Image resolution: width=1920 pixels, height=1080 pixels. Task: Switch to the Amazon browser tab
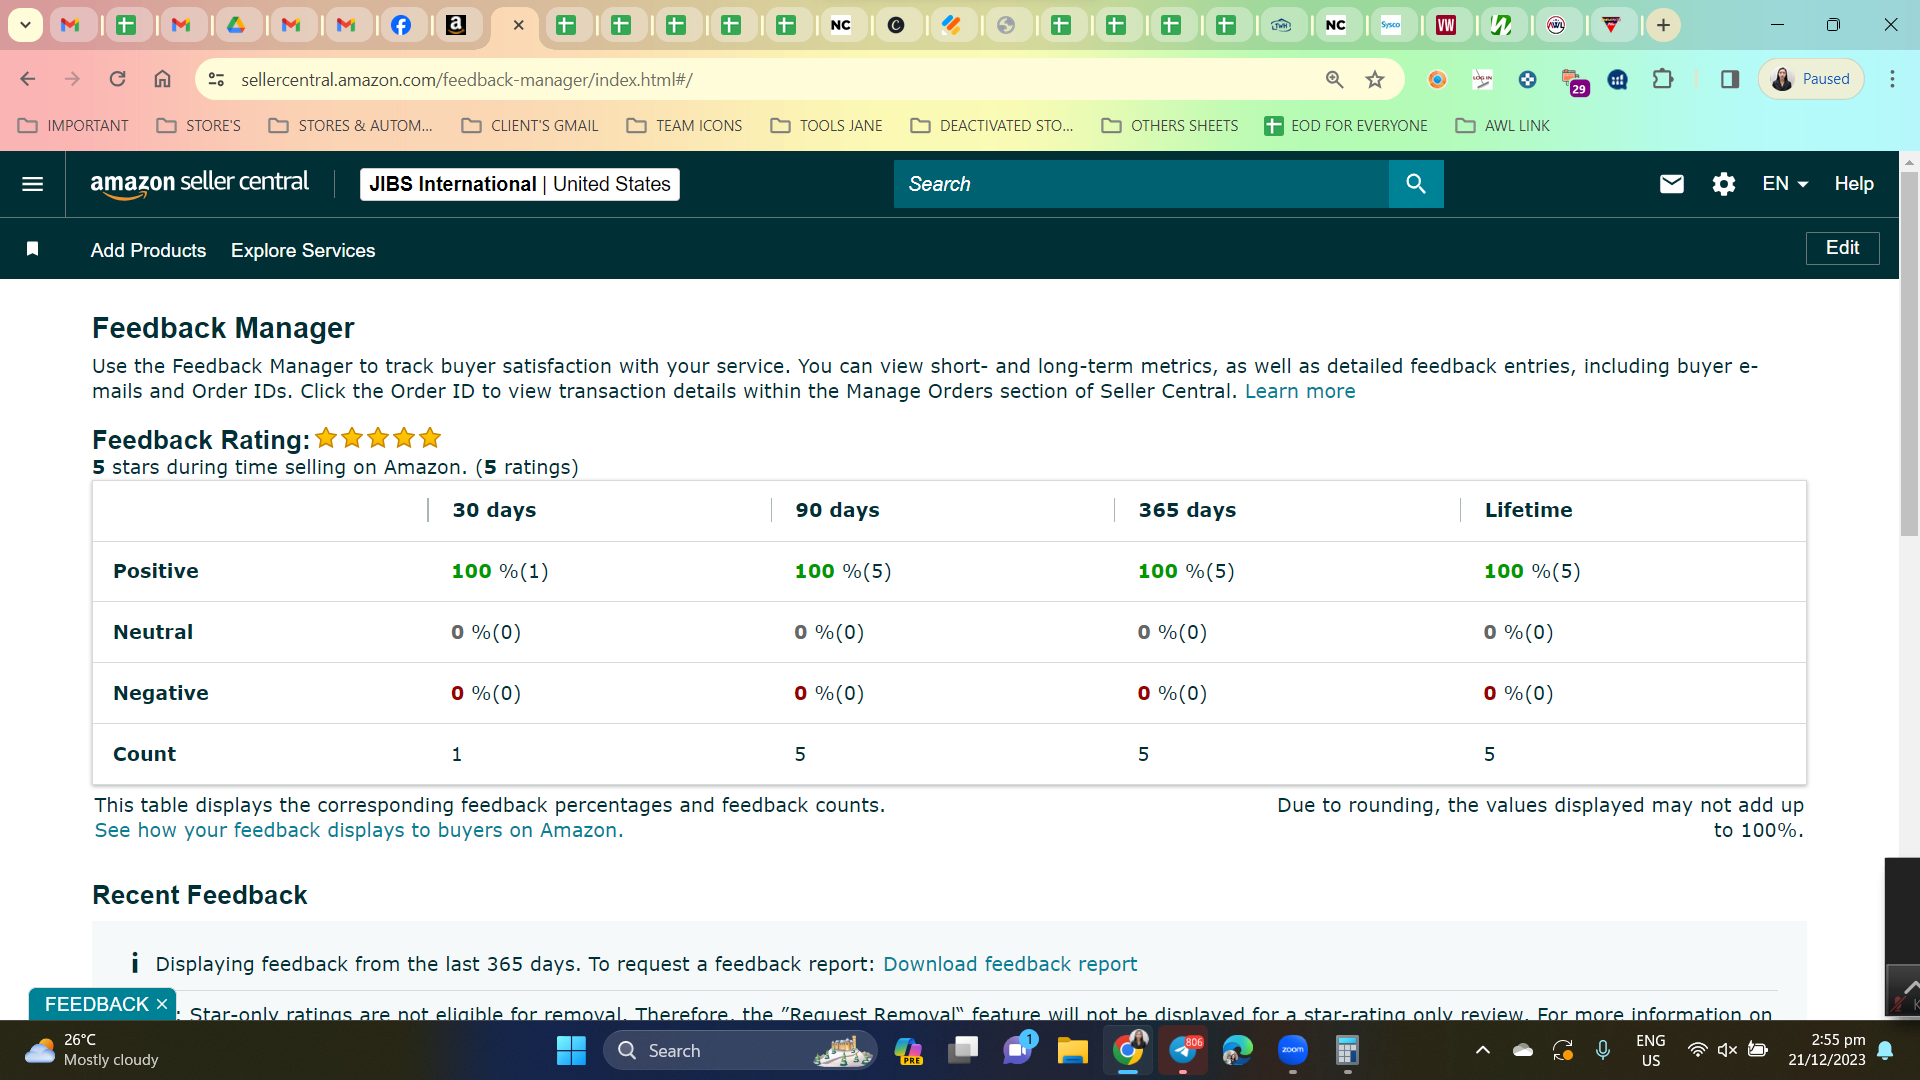456,25
